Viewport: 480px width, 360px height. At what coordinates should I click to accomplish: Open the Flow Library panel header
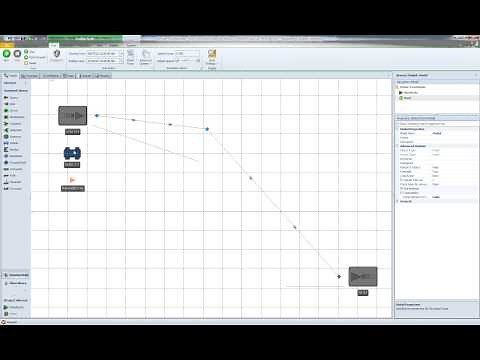point(16,283)
